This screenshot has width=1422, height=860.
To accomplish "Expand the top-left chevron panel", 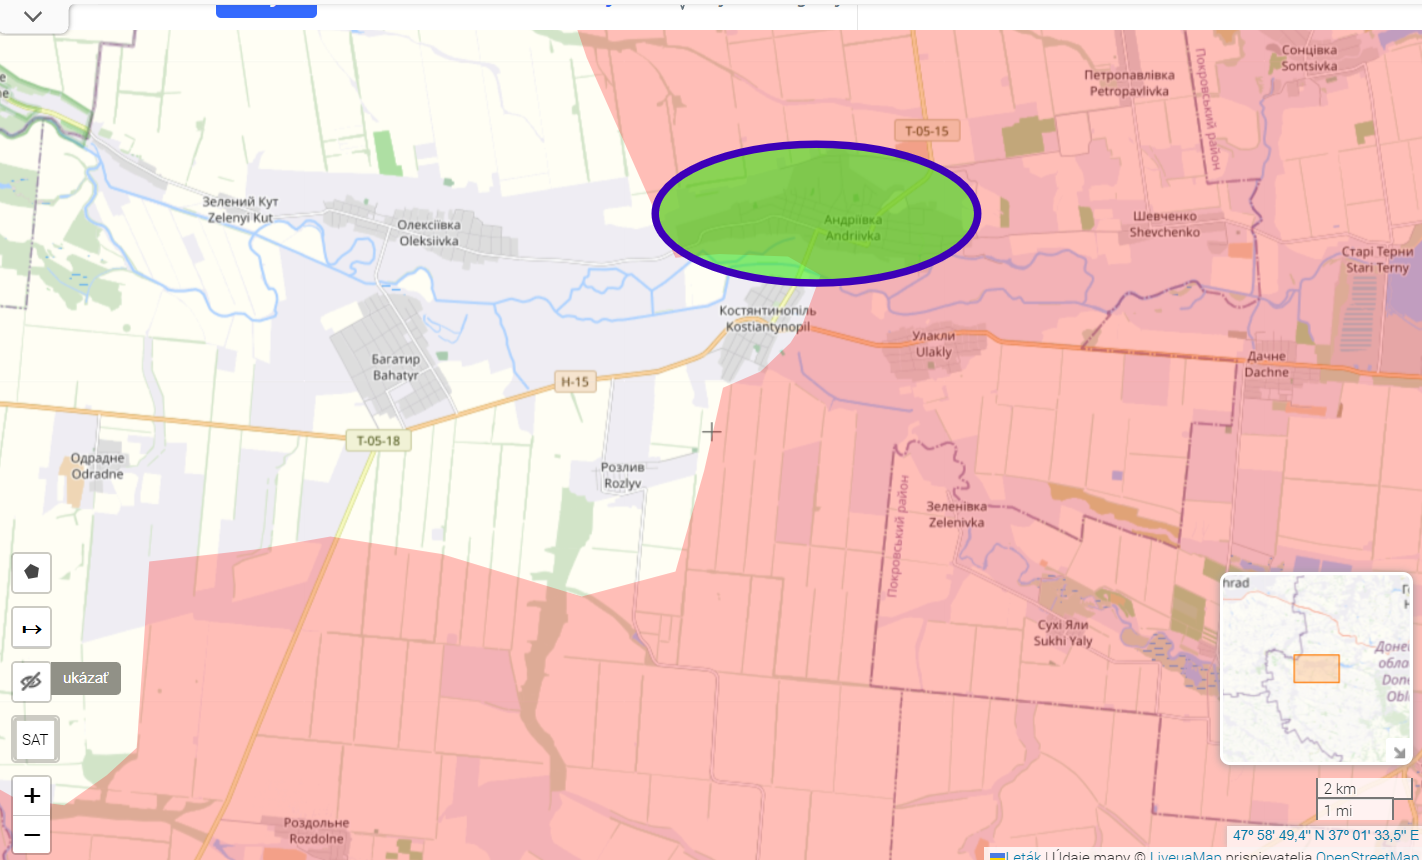I will point(33,16).
